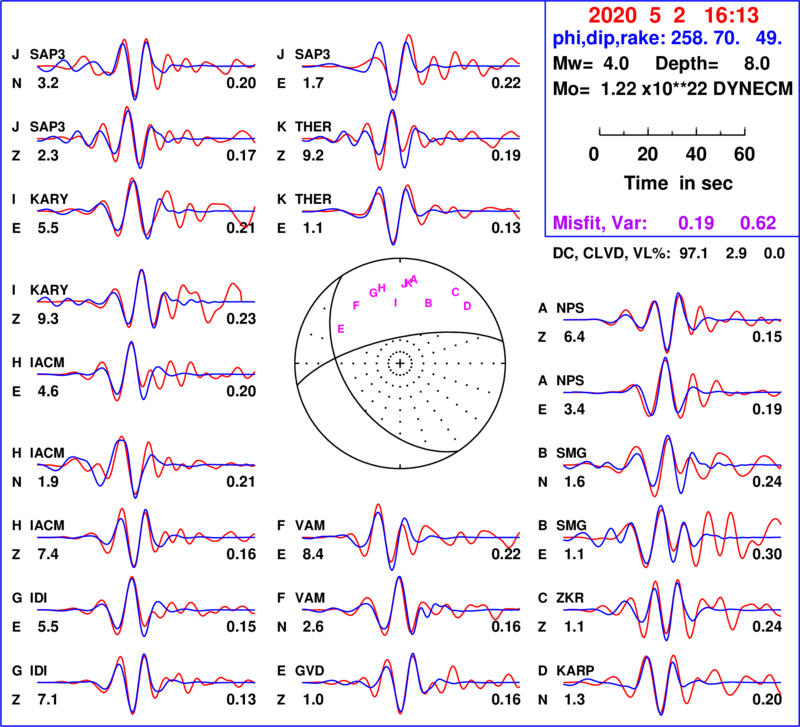Click amplitude value 6.4 under NPS
The height and width of the screenshot is (727, 800).
(574, 337)
